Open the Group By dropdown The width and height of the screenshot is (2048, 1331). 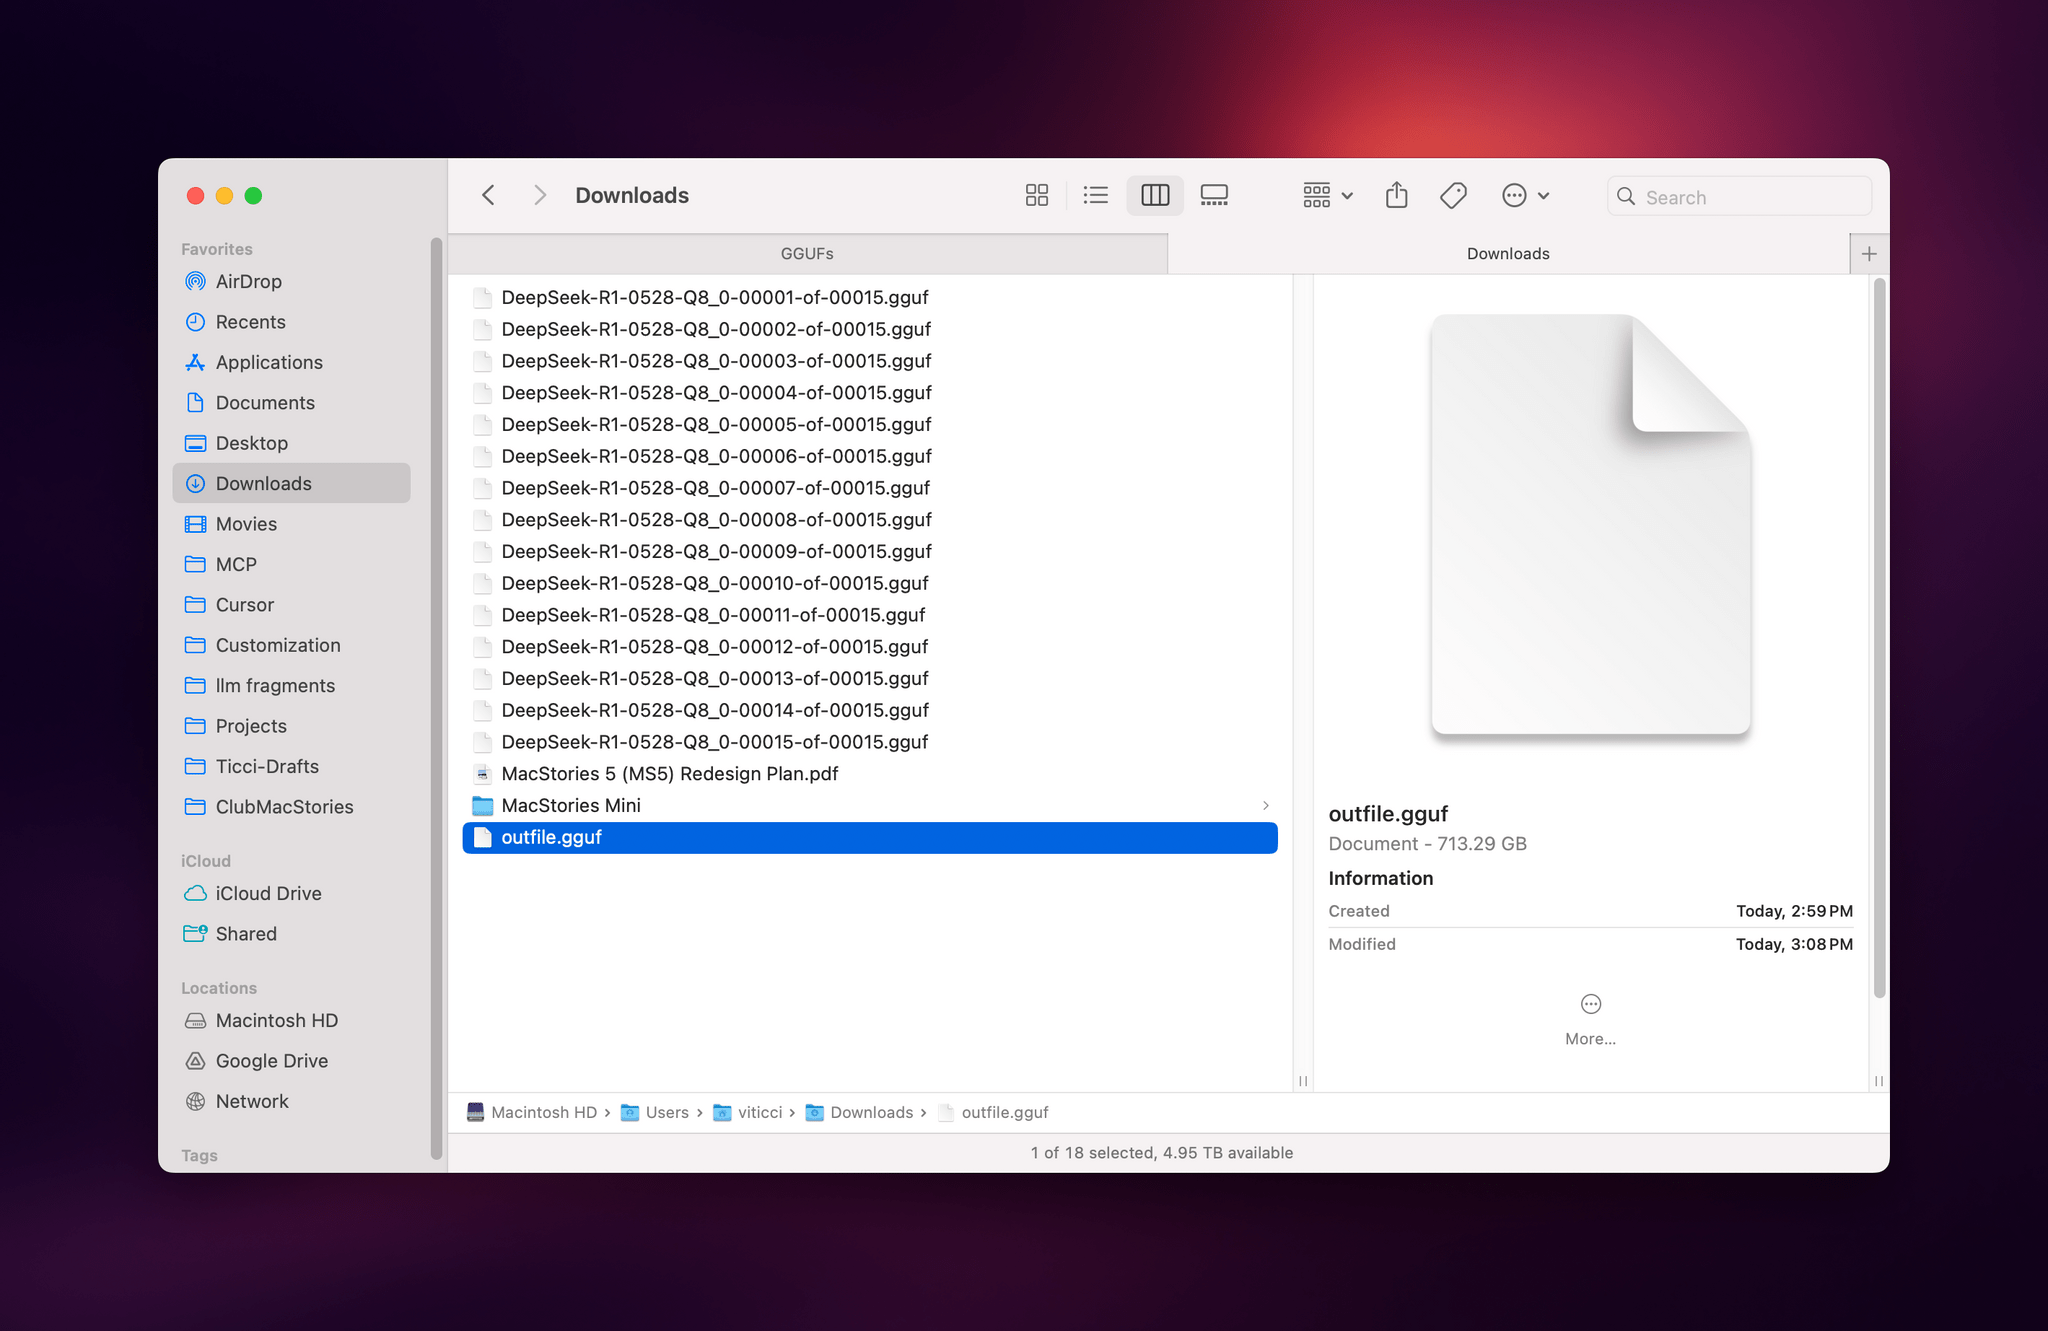[x=1328, y=195]
